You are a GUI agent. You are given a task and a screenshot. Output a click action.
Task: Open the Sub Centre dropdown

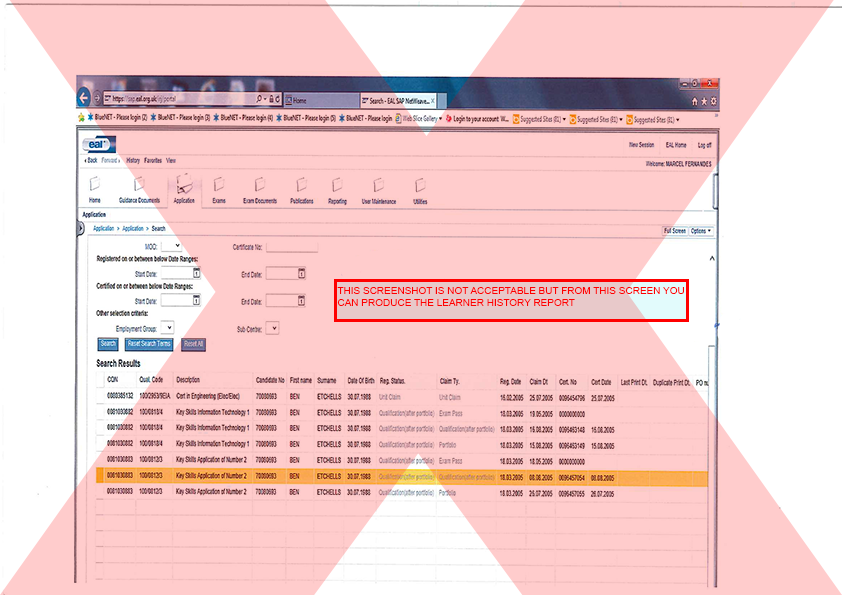pos(272,328)
